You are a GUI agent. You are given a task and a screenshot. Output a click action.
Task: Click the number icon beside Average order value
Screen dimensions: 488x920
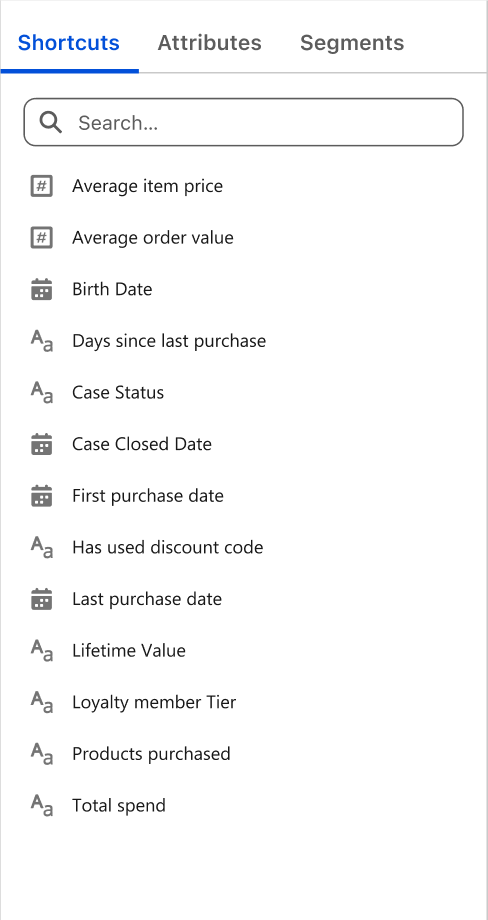click(42, 238)
